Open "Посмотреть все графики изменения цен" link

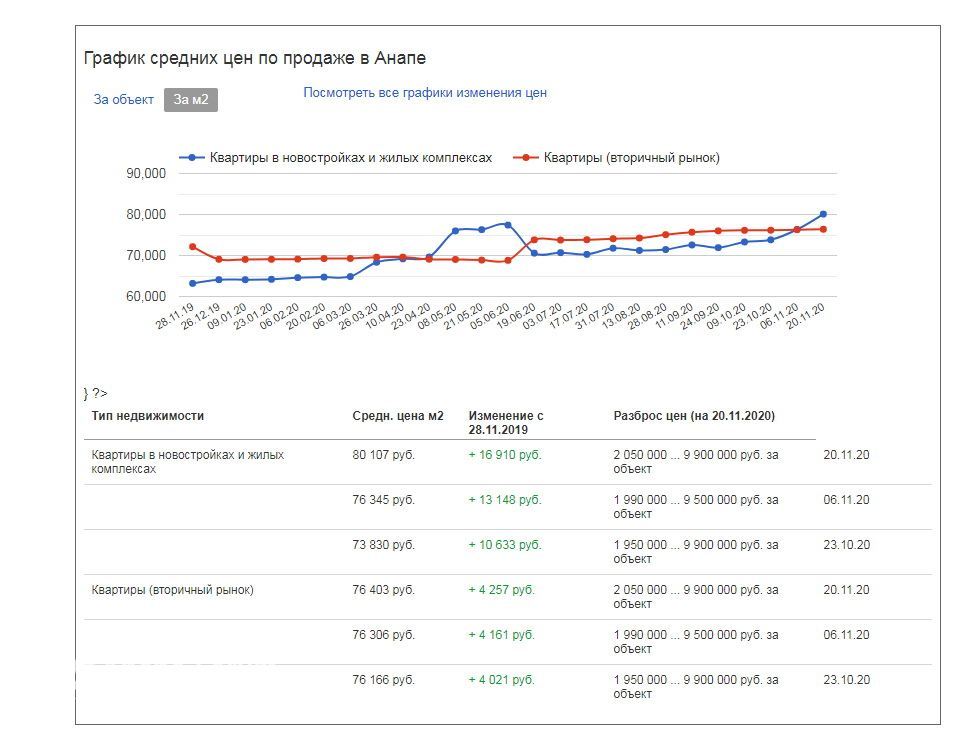(x=425, y=93)
